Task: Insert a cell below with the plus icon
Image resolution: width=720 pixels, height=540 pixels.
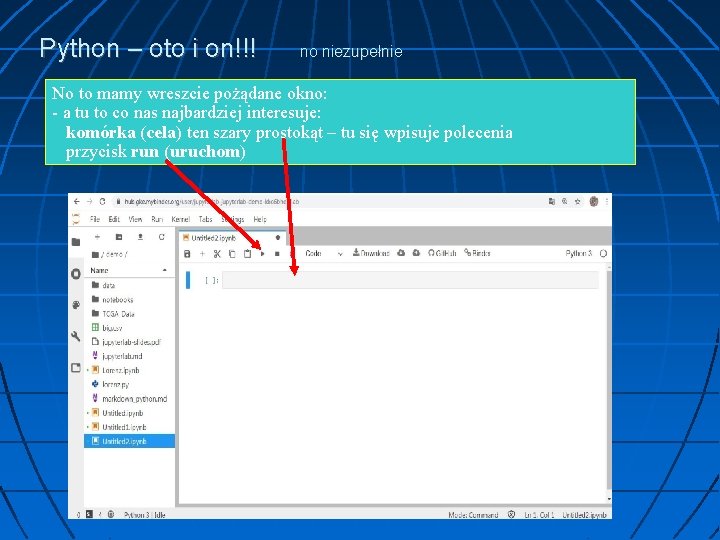Action: coord(202,253)
